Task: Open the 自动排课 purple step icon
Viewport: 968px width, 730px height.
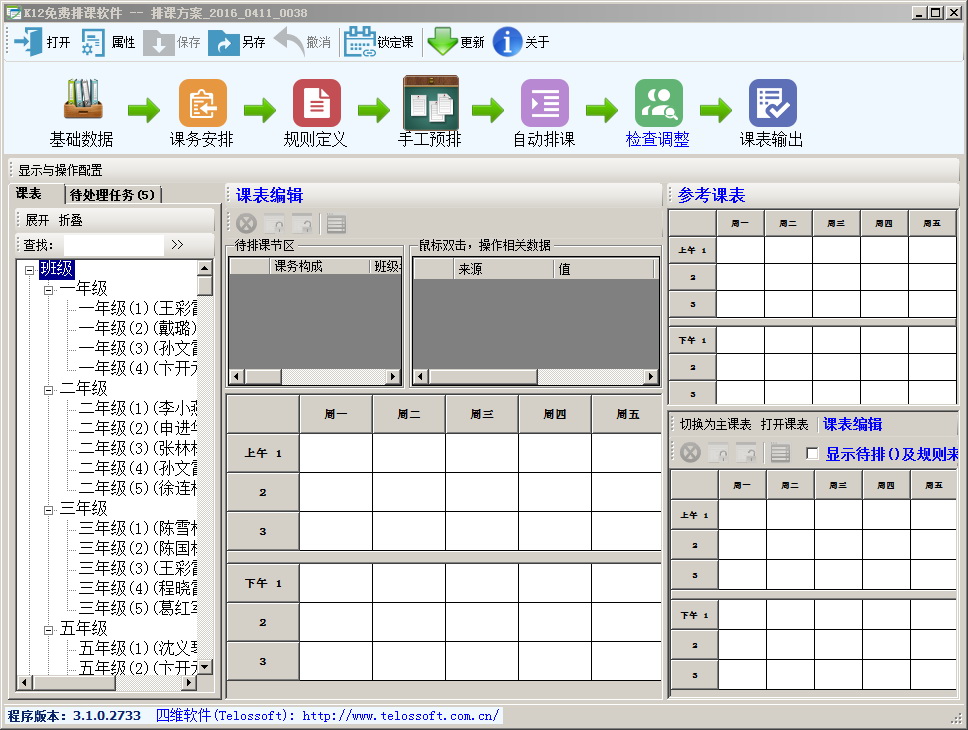Action: coord(544,103)
